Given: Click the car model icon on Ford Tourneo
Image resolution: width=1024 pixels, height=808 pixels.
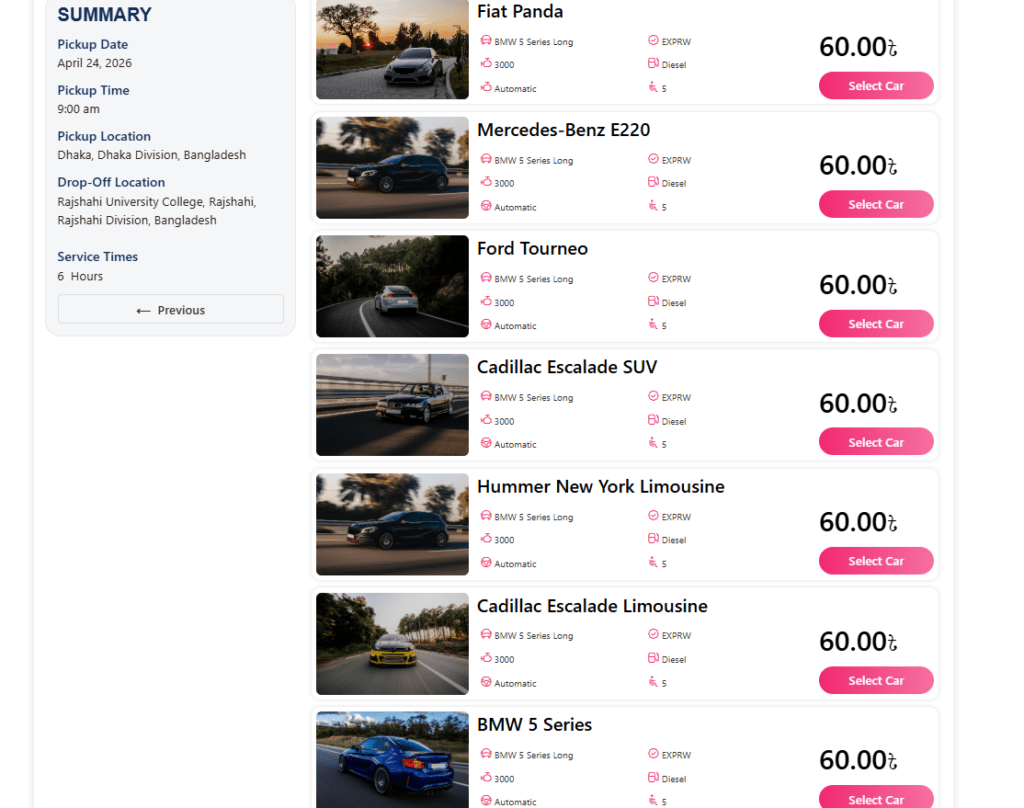Looking at the screenshot, I should coord(486,278).
